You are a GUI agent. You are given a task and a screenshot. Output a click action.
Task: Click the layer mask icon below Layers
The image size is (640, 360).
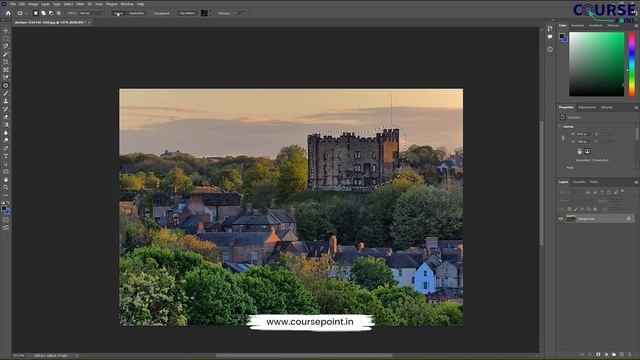pyautogui.click(x=598, y=354)
